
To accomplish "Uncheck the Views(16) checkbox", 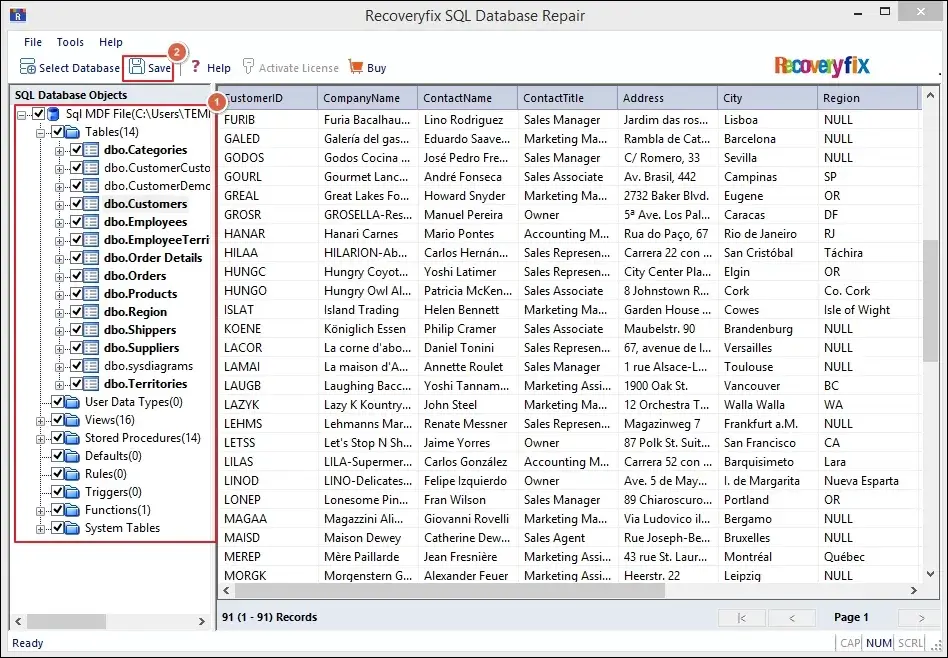I will (58, 420).
